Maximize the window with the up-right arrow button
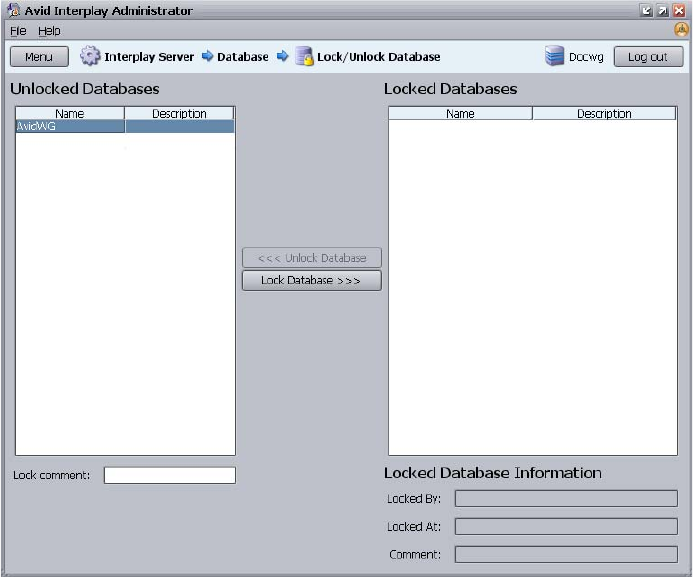693x577 pixels. (x=663, y=11)
